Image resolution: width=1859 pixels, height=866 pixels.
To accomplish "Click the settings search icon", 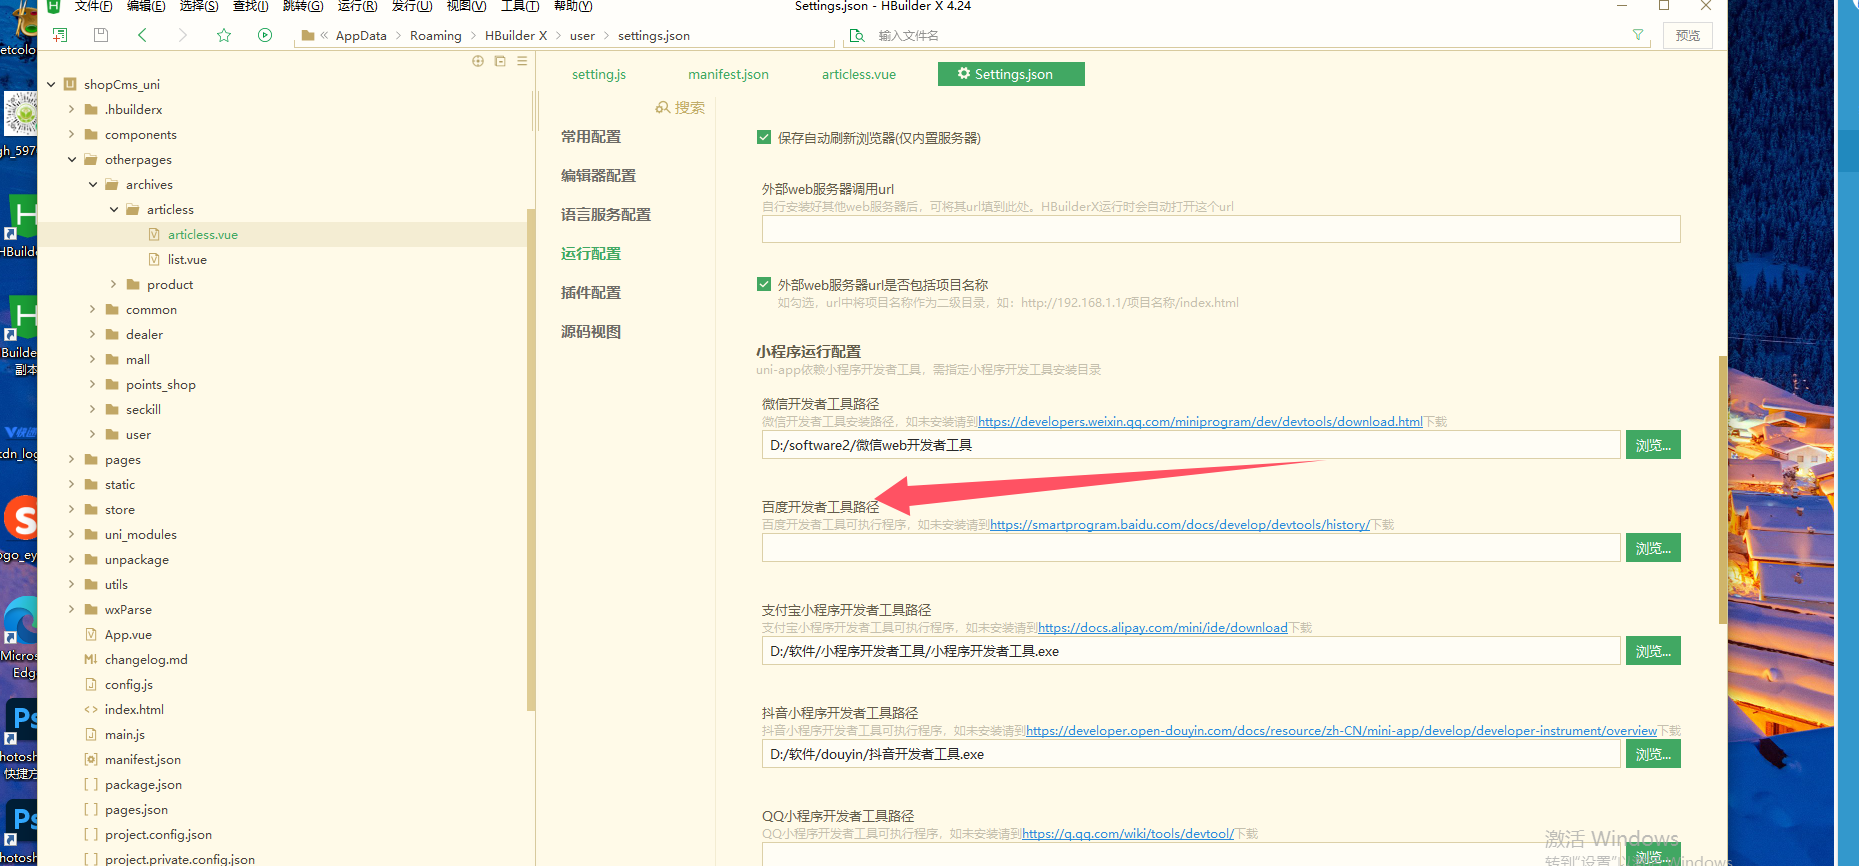I will [662, 107].
